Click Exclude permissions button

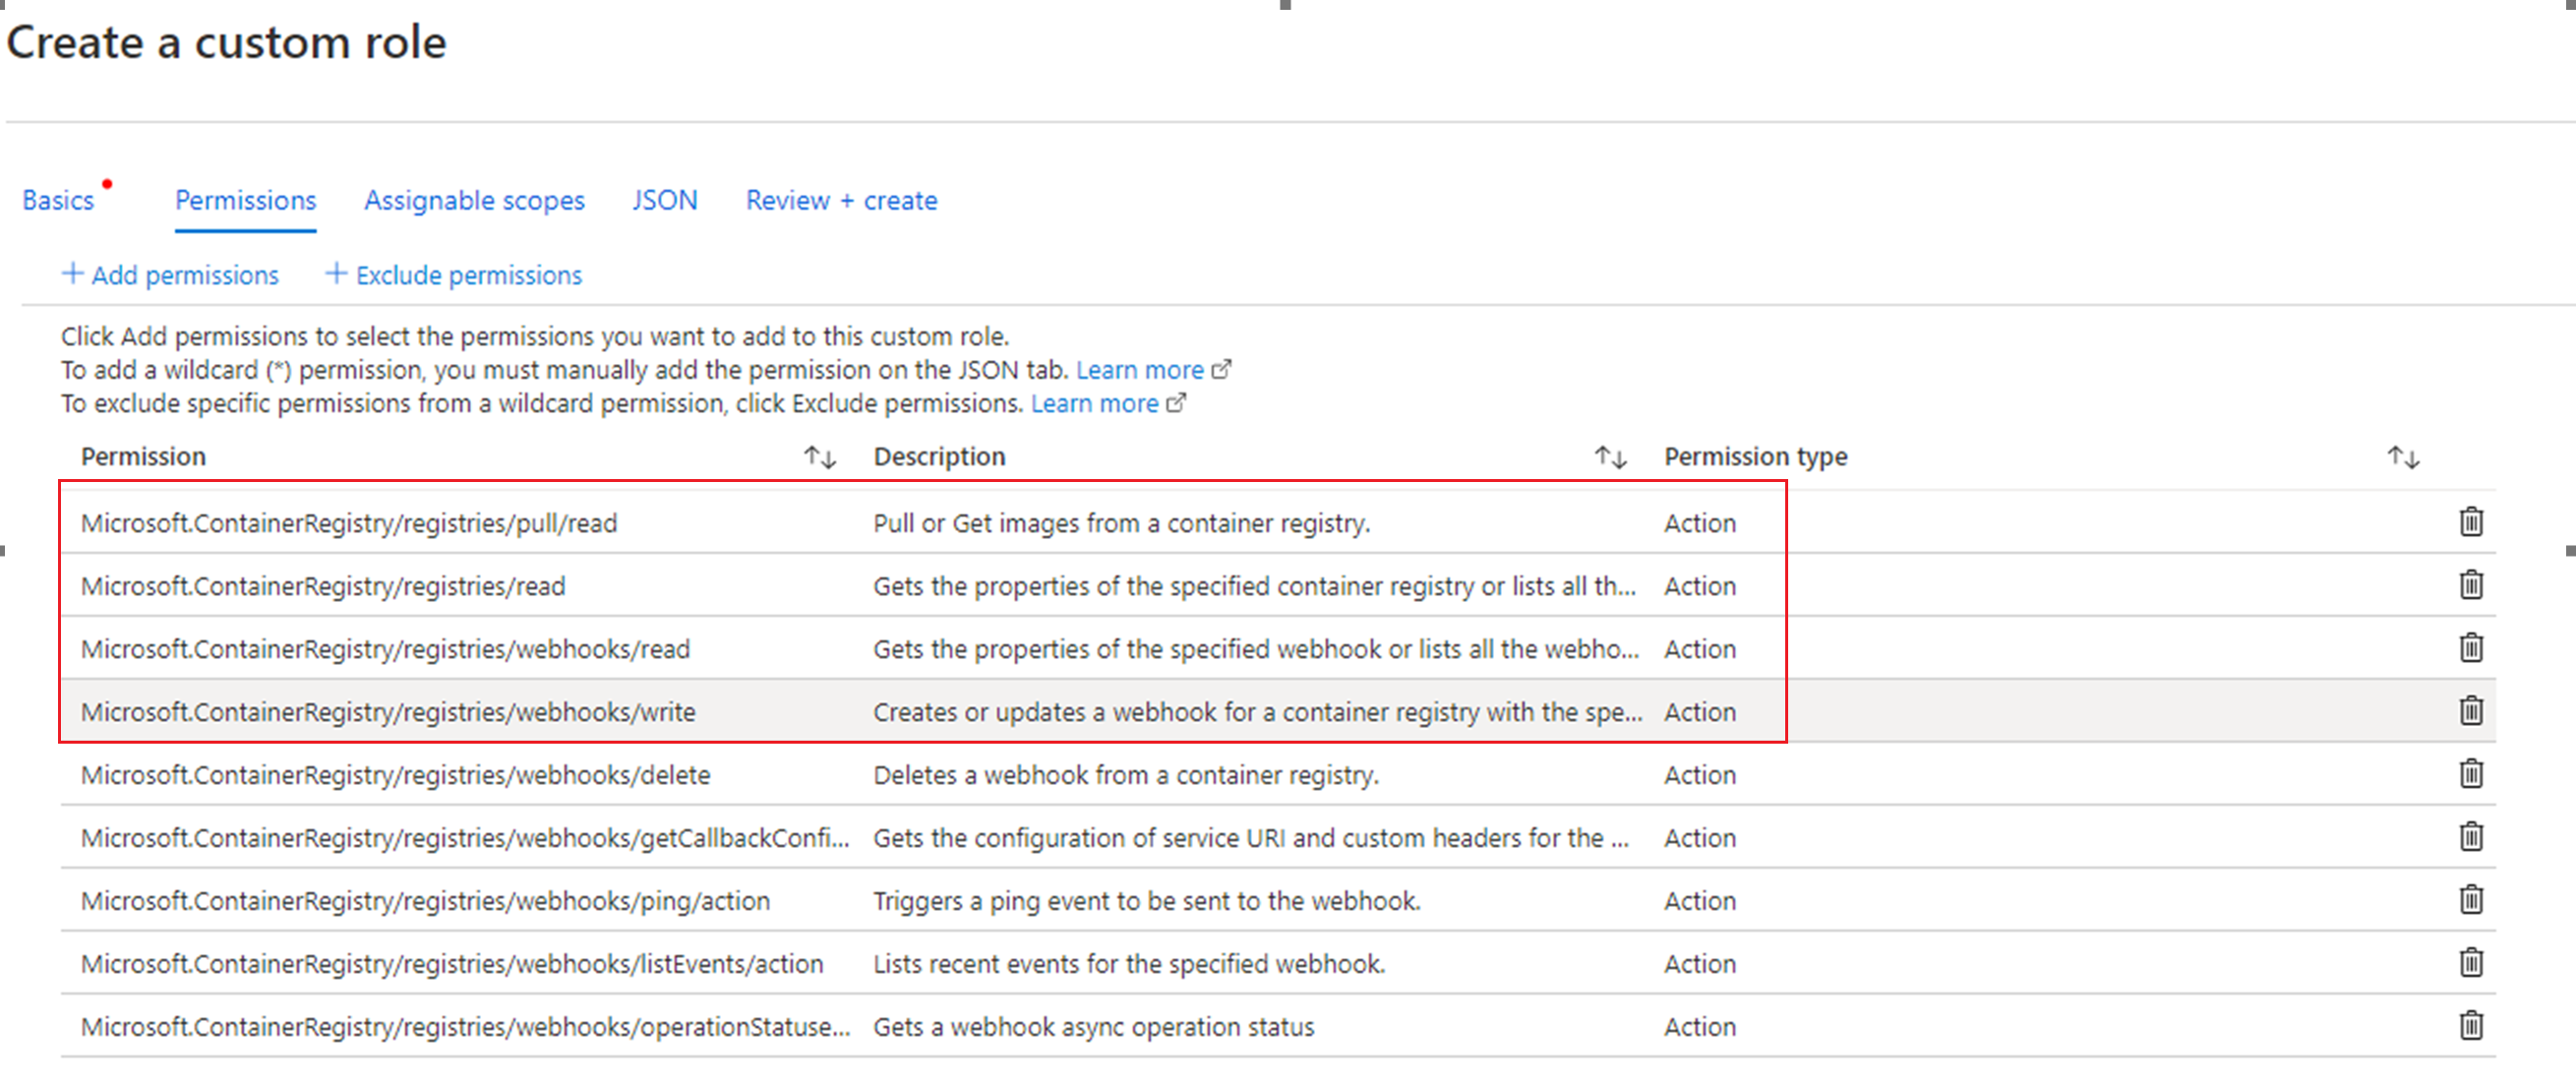454,275
